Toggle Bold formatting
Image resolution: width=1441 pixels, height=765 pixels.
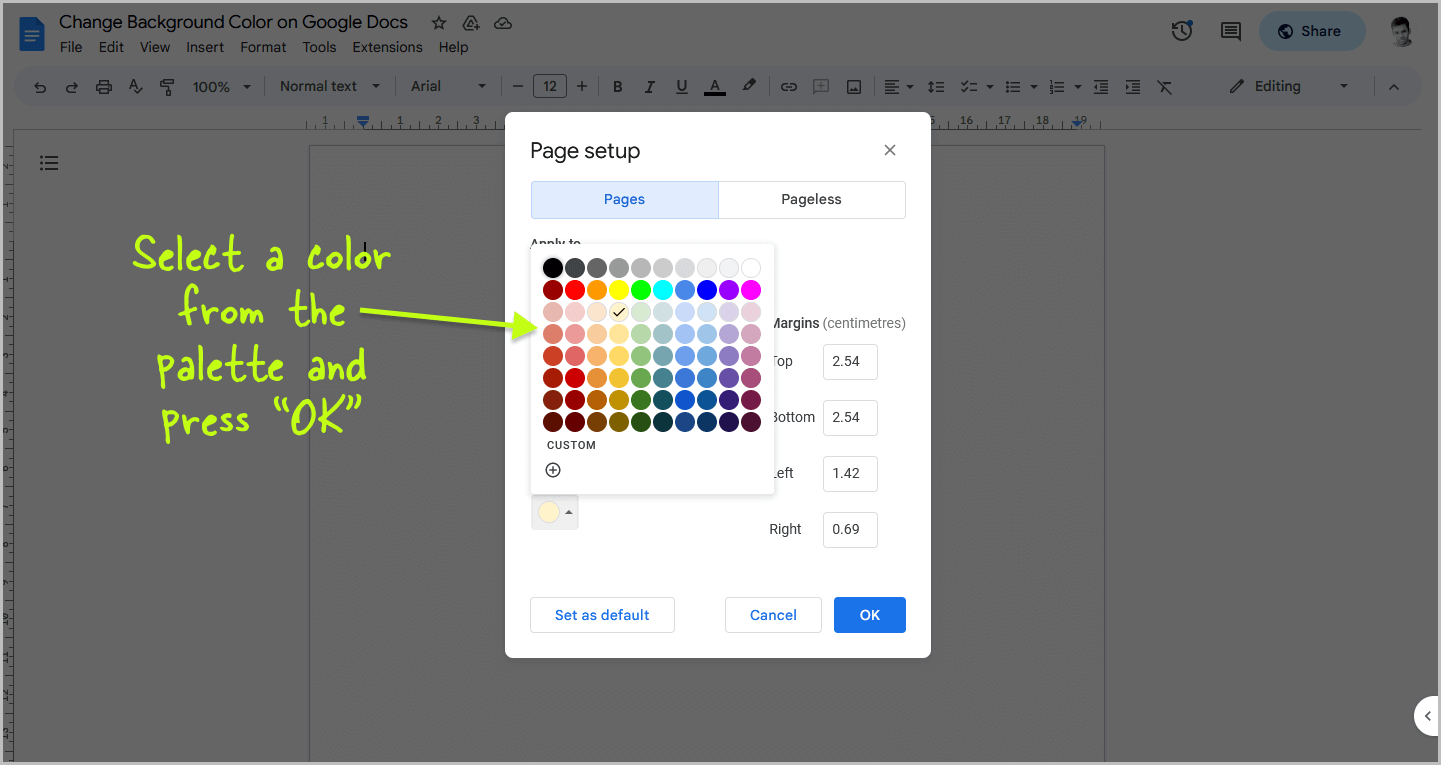tap(618, 87)
